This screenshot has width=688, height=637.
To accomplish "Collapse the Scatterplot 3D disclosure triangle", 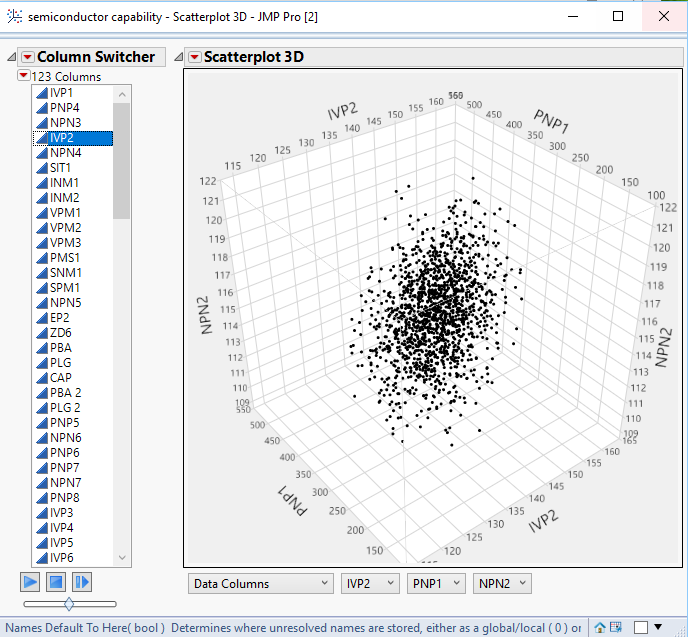I will pos(178,57).
